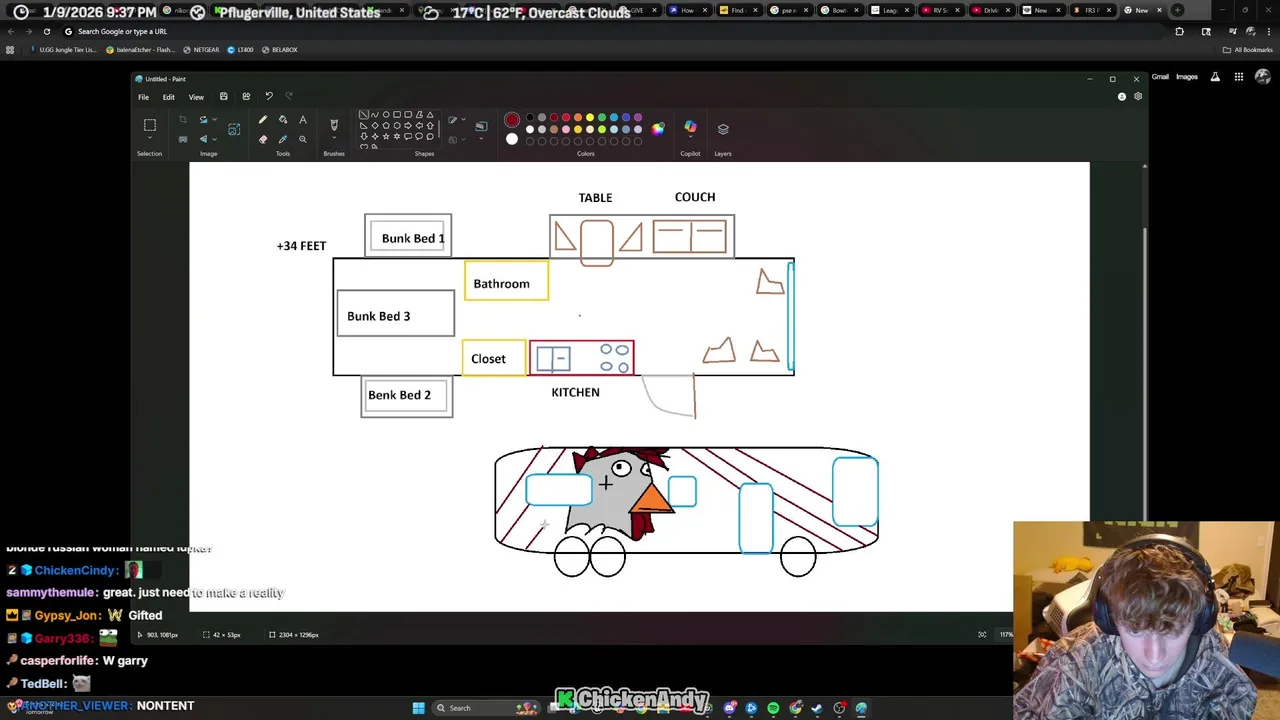Click the Undo arrow
The height and width of the screenshot is (720, 1280).
[x=269, y=96]
